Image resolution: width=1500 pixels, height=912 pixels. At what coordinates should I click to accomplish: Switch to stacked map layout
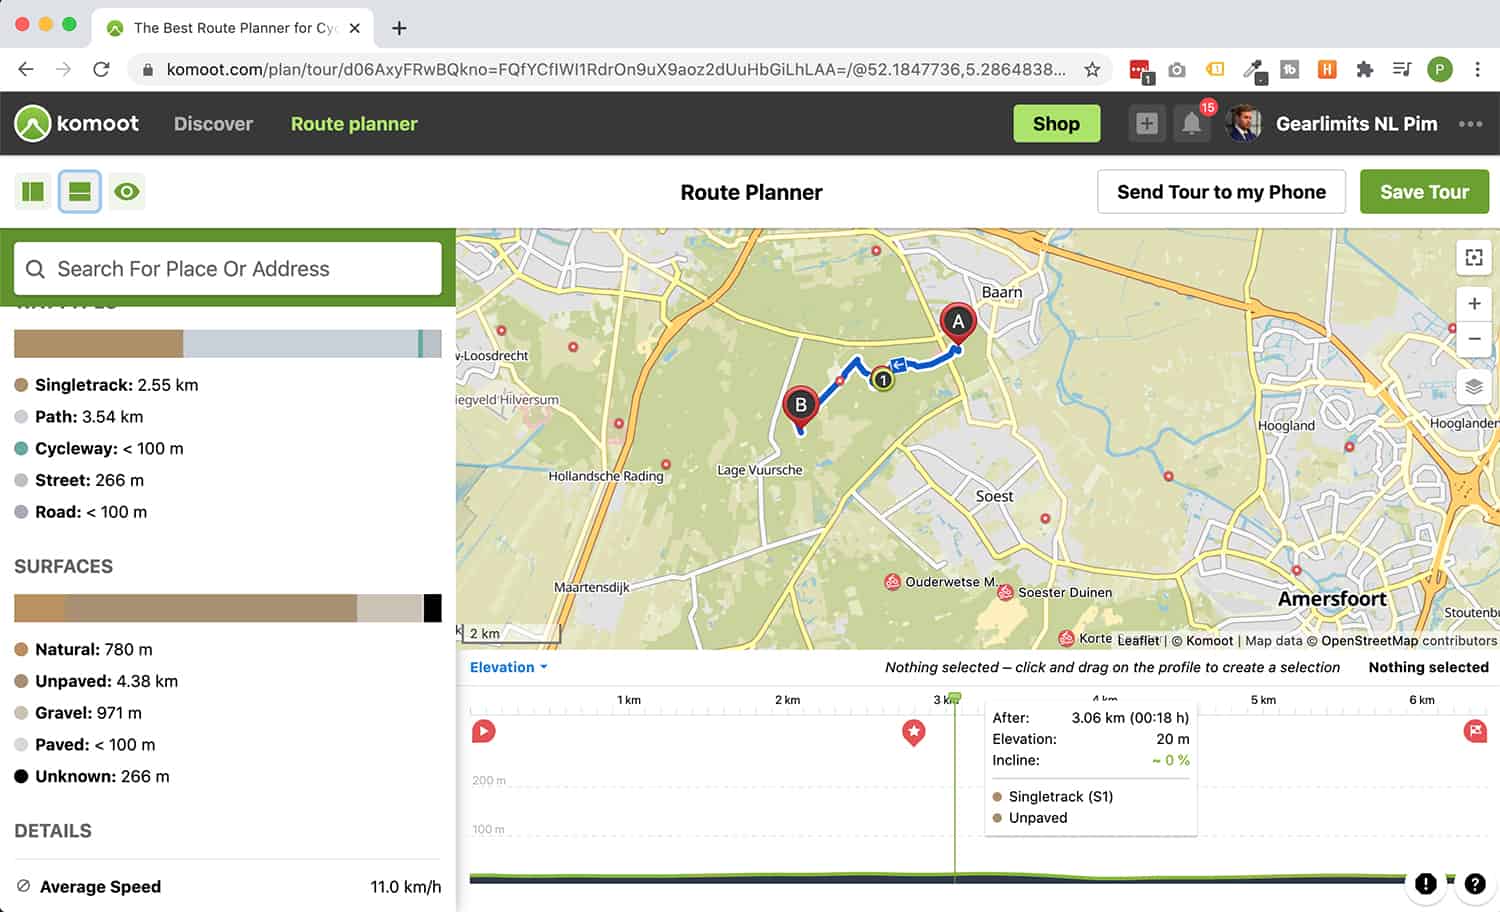pos(80,191)
